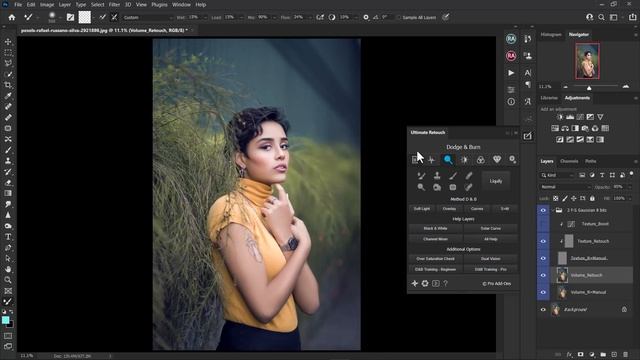Select the Clone Stamp tool
Screen dimensions: 640x360
8,161
